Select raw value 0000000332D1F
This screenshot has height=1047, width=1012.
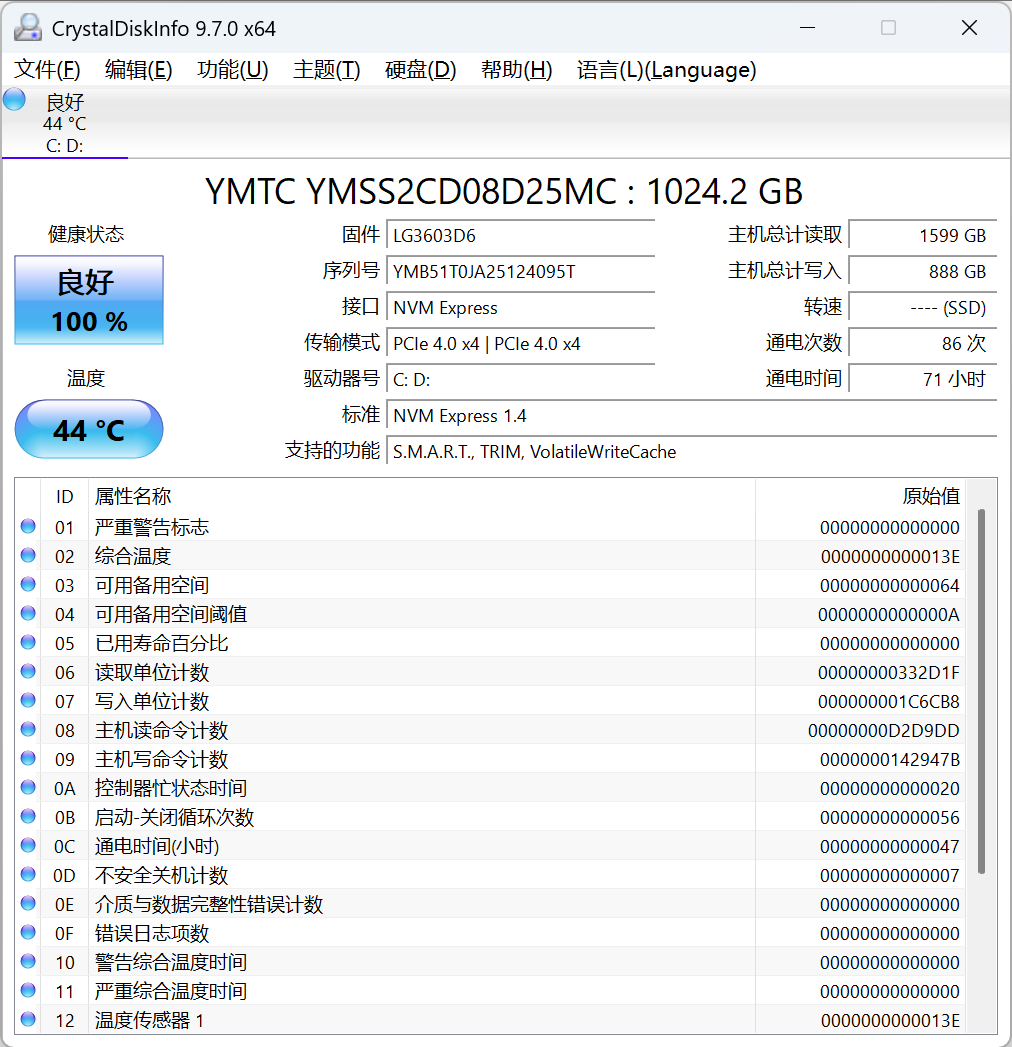click(x=889, y=672)
